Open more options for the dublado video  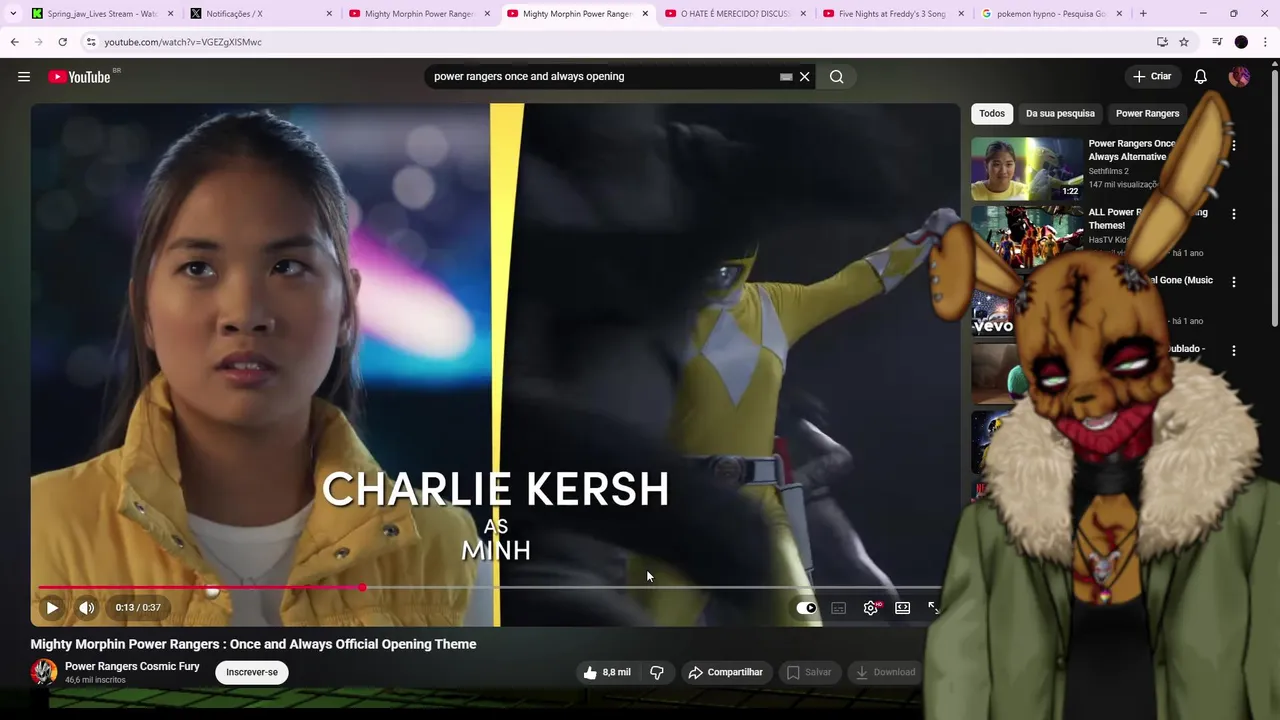click(x=1233, y=351)
